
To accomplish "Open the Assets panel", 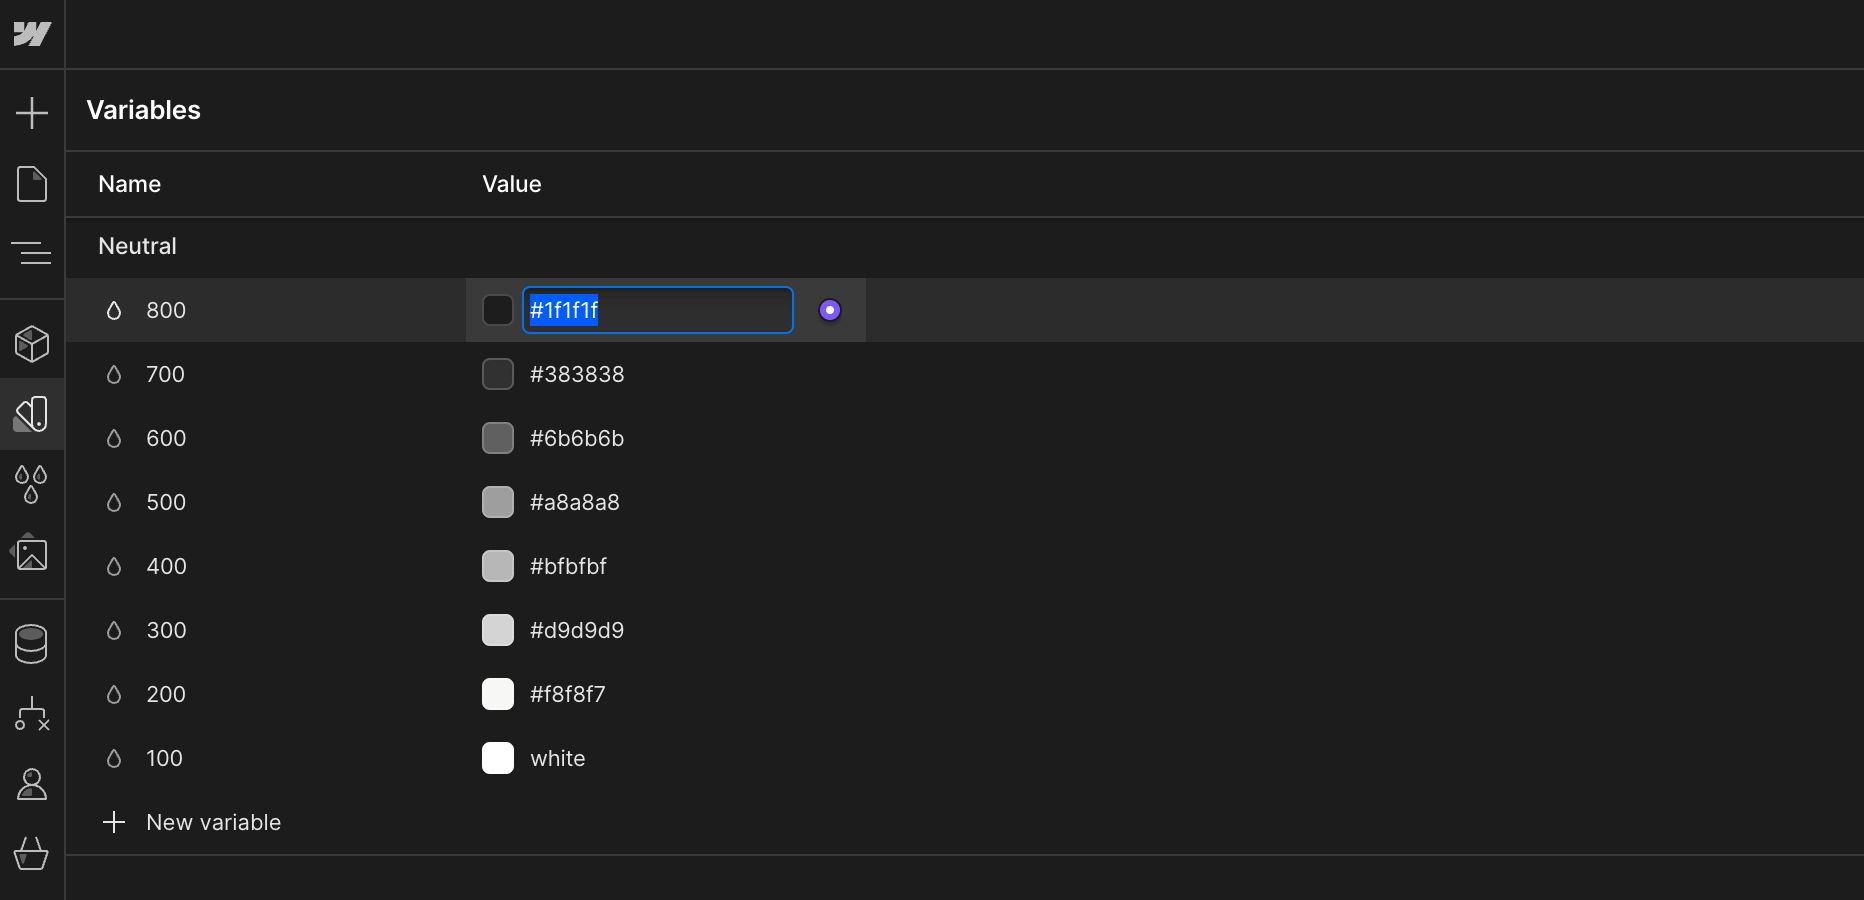I will pos(33,554).
